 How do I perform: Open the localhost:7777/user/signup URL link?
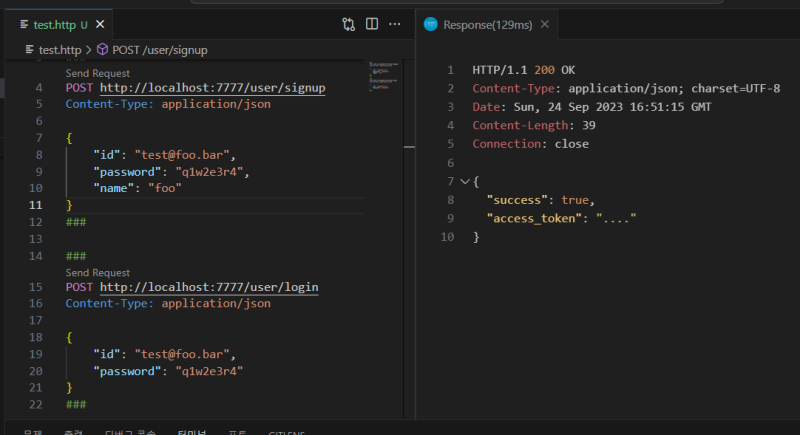[x=212, y=88]
